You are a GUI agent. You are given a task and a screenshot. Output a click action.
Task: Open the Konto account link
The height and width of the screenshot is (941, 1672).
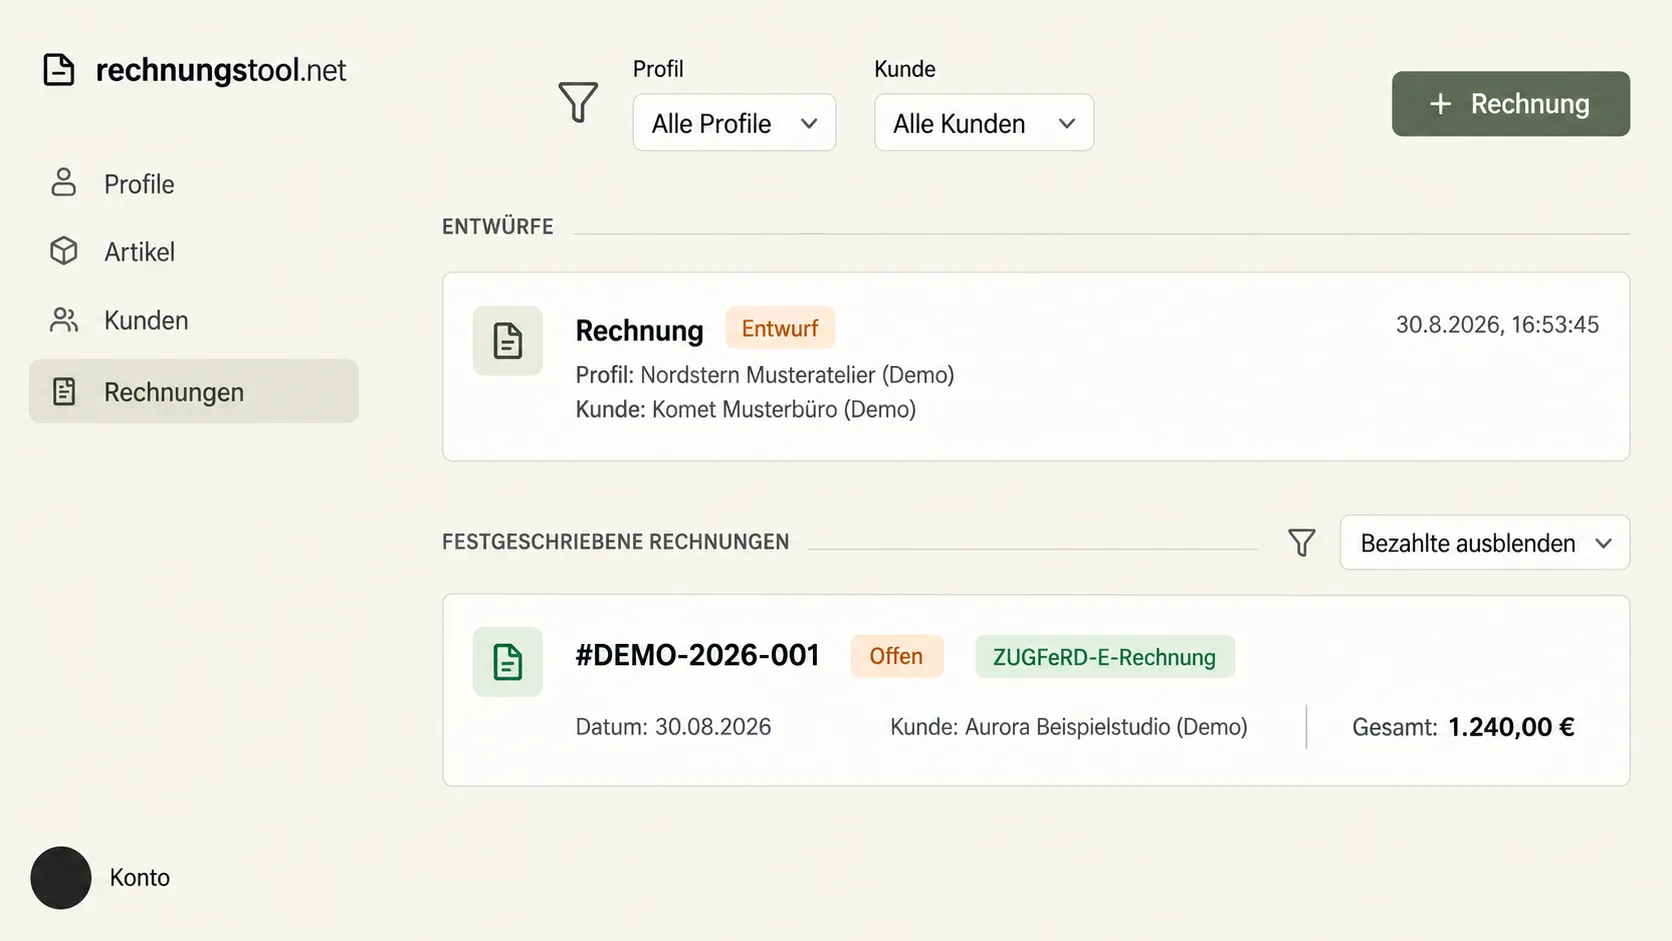[140, 878]
